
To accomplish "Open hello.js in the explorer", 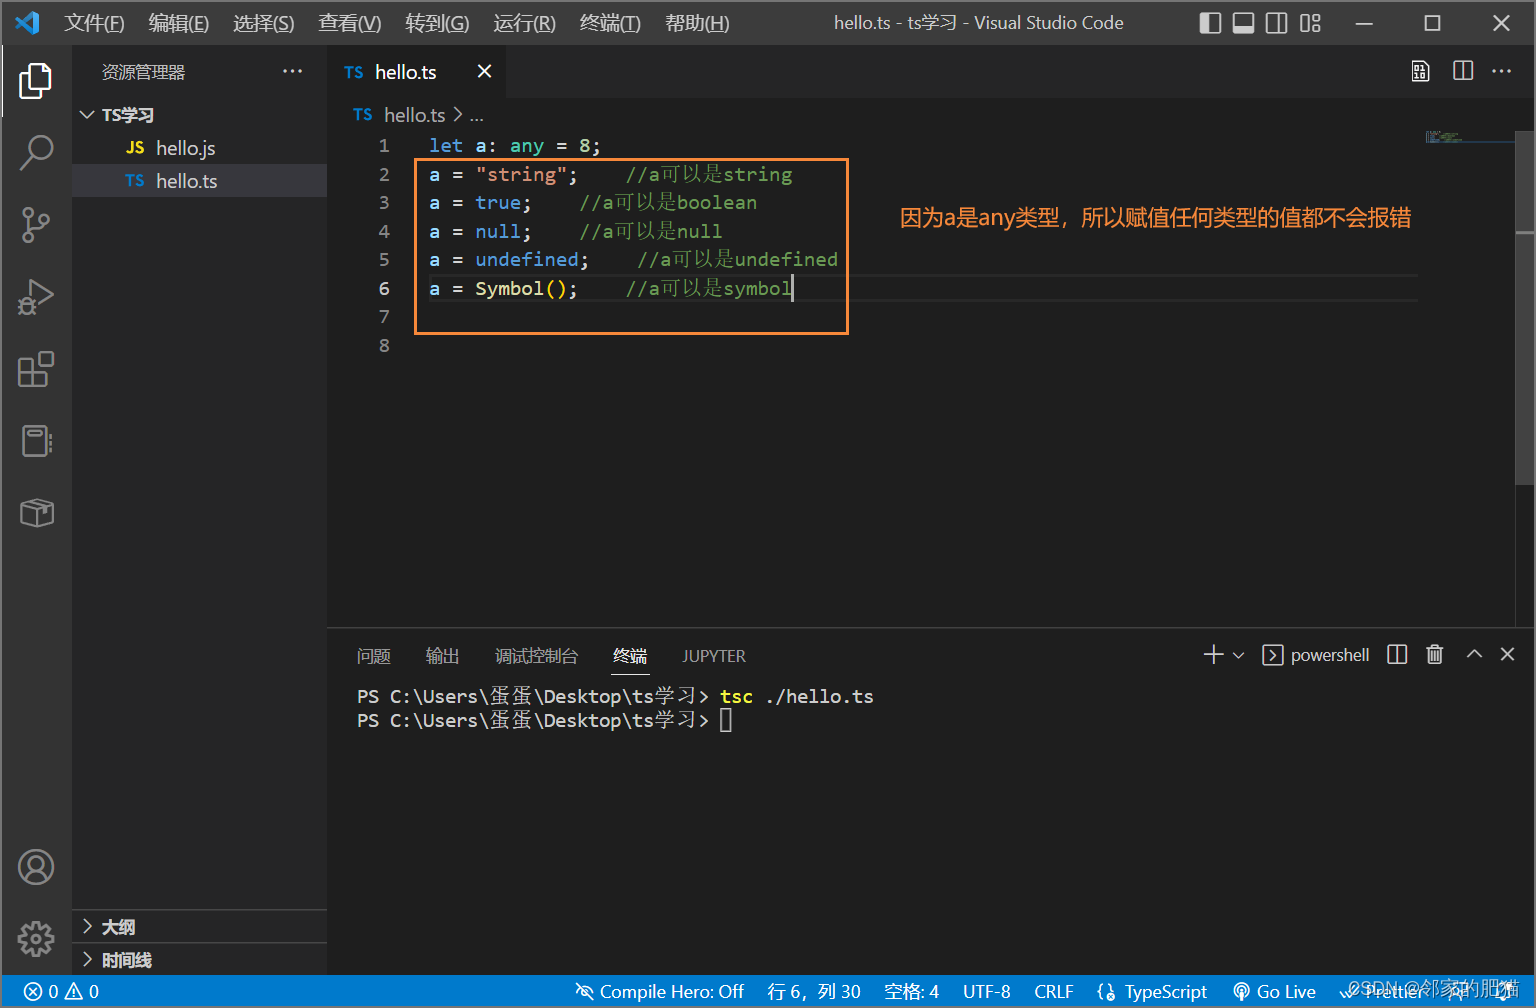I will click(x=199, y=148).
